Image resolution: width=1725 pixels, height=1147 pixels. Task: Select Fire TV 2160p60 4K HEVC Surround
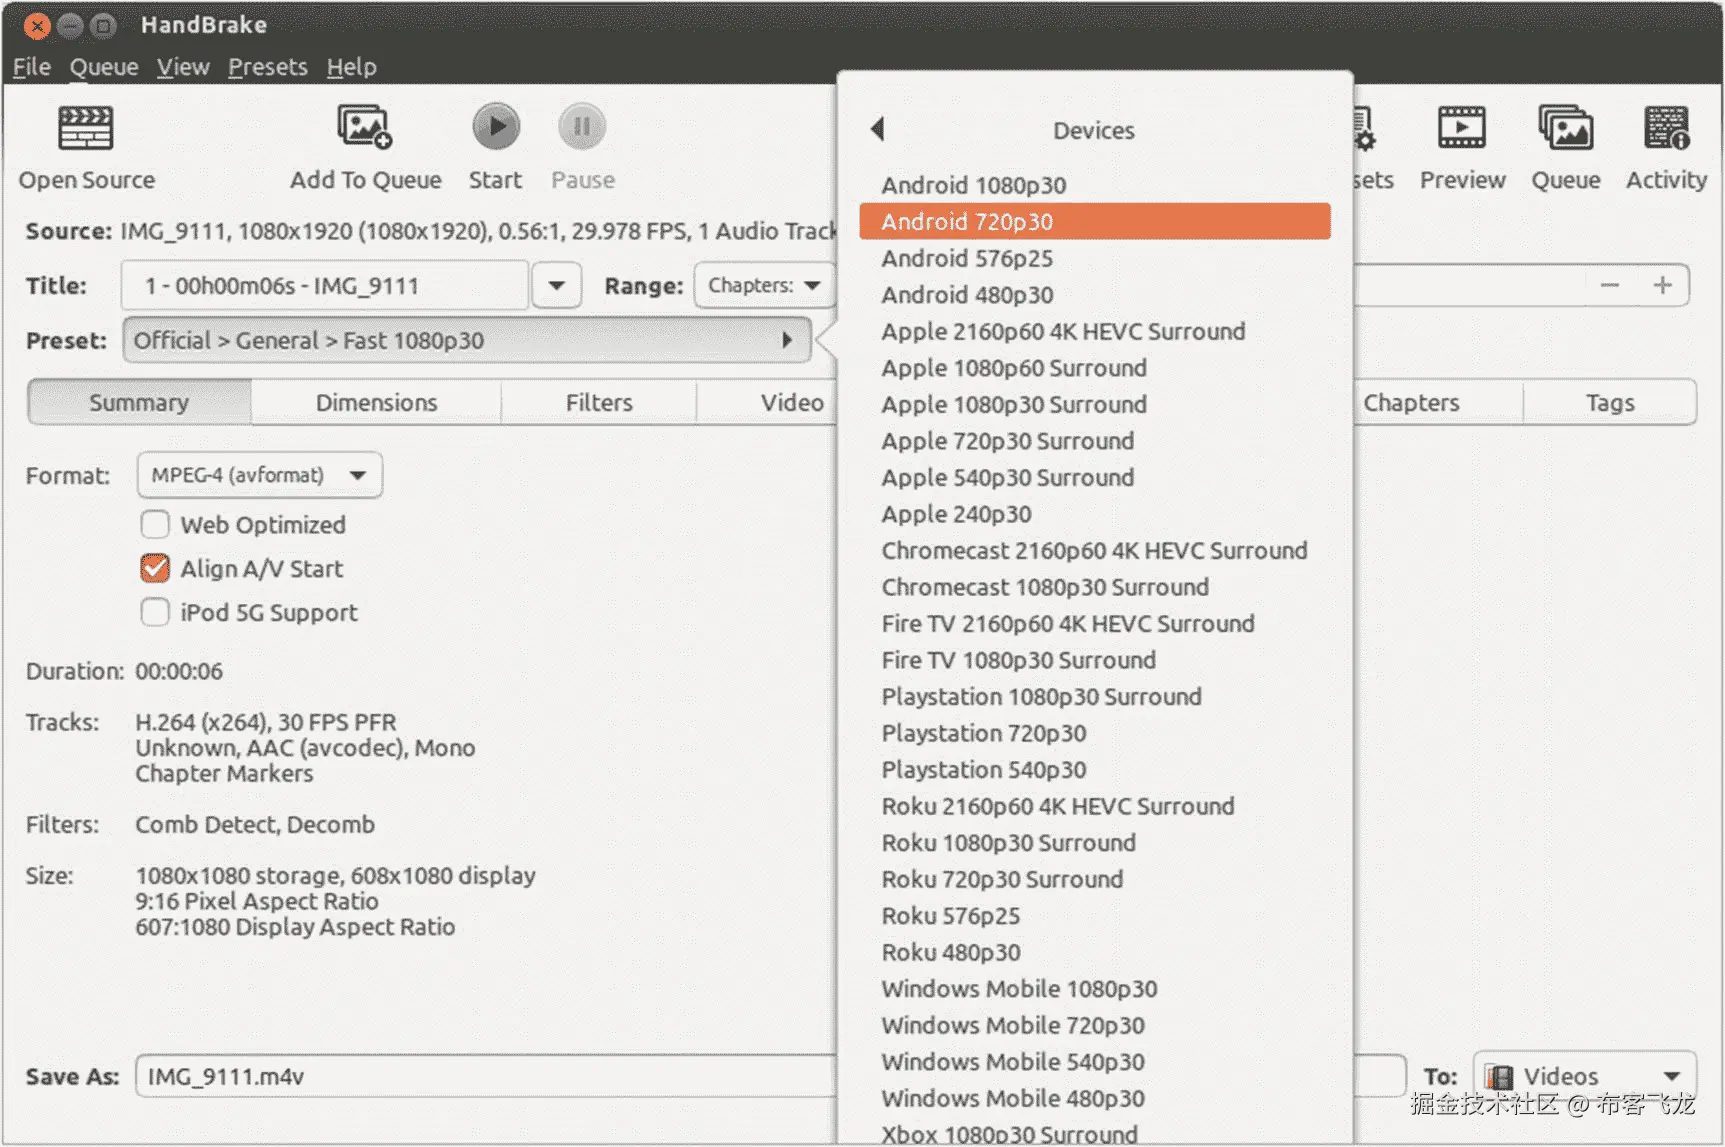point(1095,623)
